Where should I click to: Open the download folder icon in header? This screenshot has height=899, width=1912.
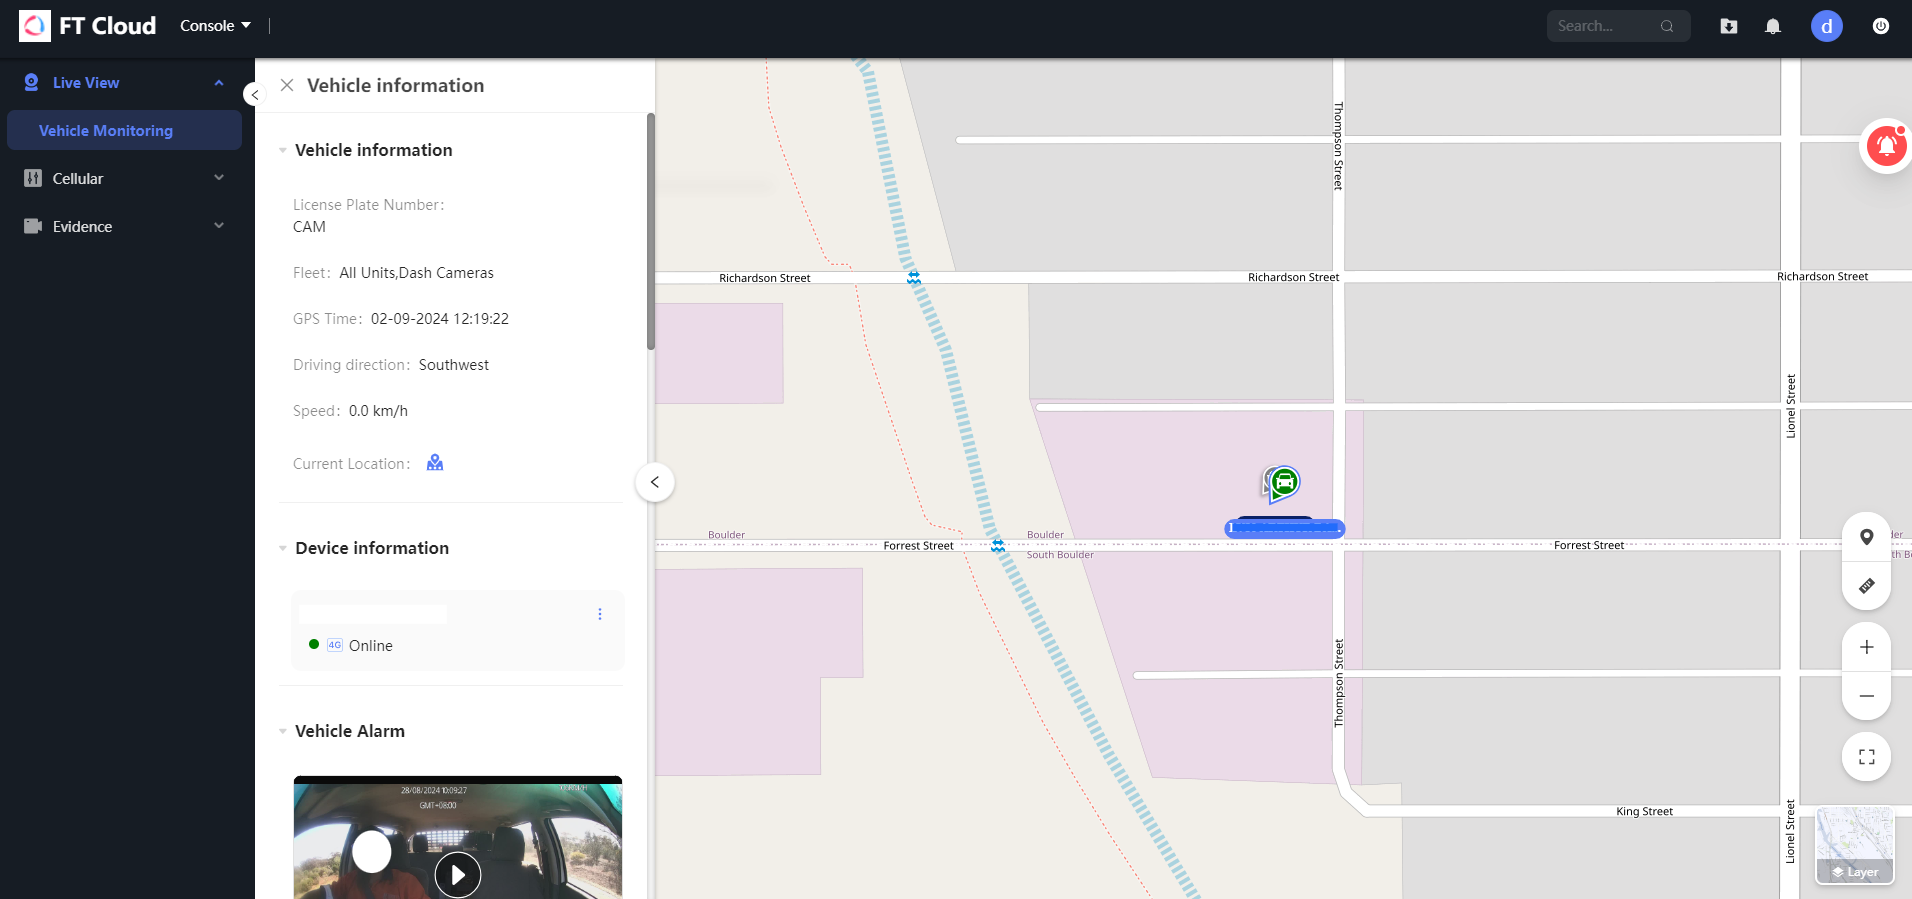[x=1729, y=26]
